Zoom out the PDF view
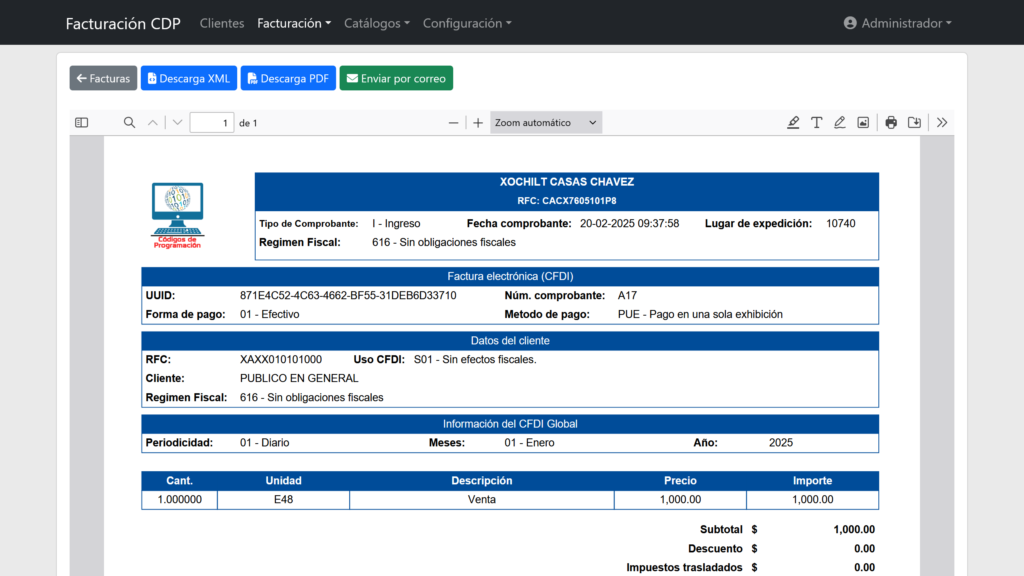 tap(454, 123)
